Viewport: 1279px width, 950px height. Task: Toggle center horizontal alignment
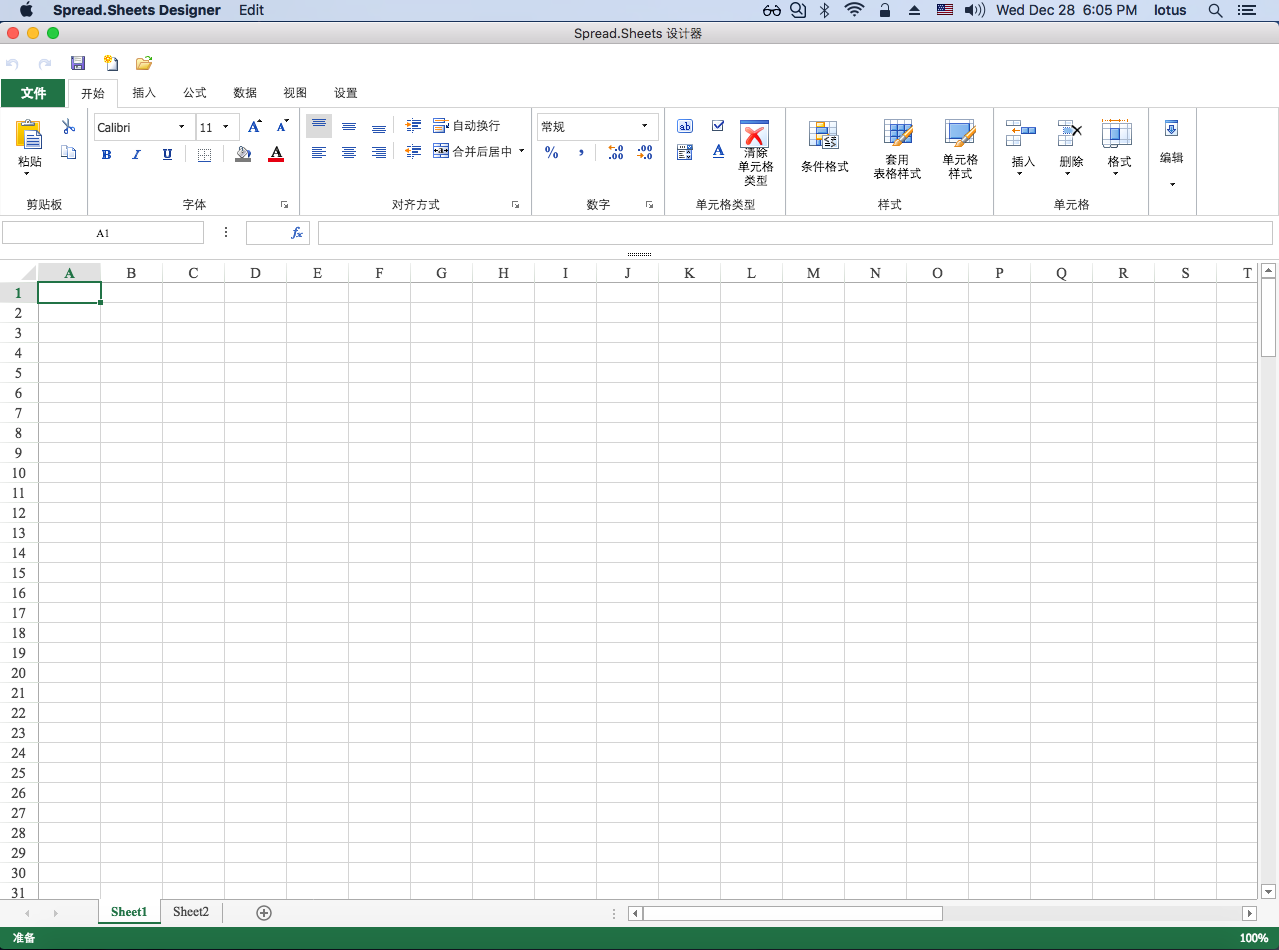pyautogui.click(x=349, y=152)
